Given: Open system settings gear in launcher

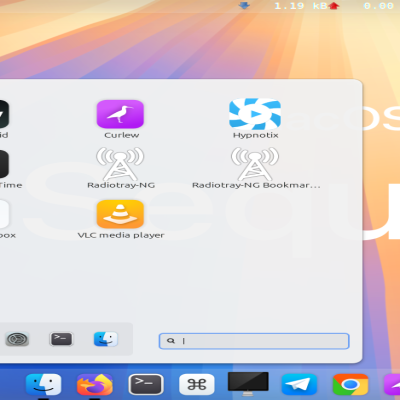Looking at the screenshot, I should coord(17,339).
